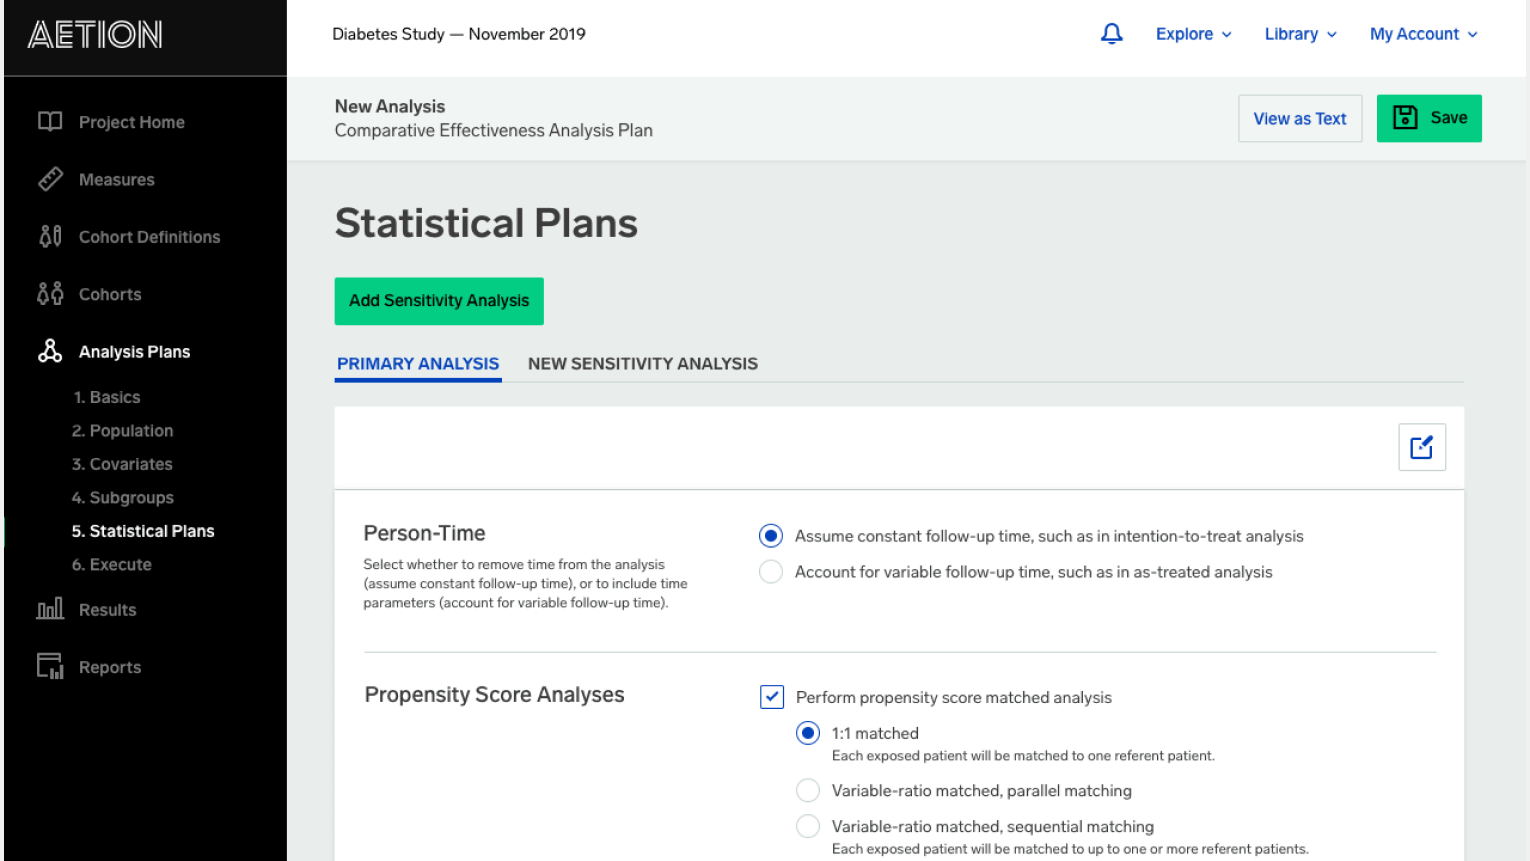The image size is (1530, 861).
Task: Open Project Home in sidebar
Action: 132,122
